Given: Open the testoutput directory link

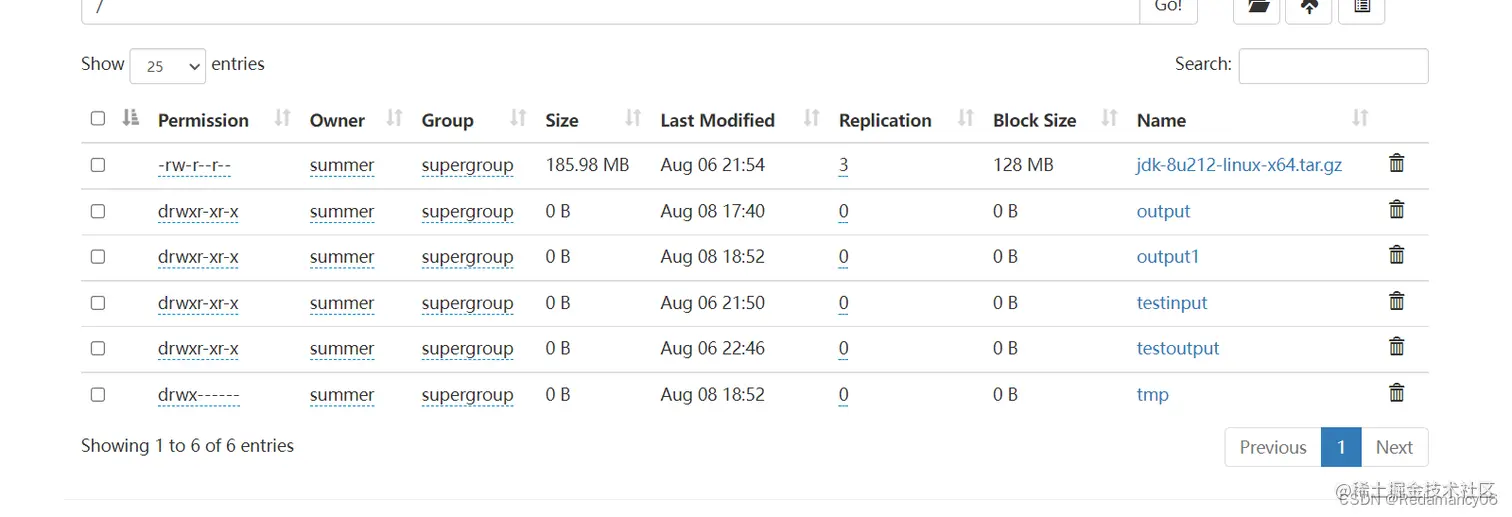Looking at the screenshot, I should (x=1178, y=349).
